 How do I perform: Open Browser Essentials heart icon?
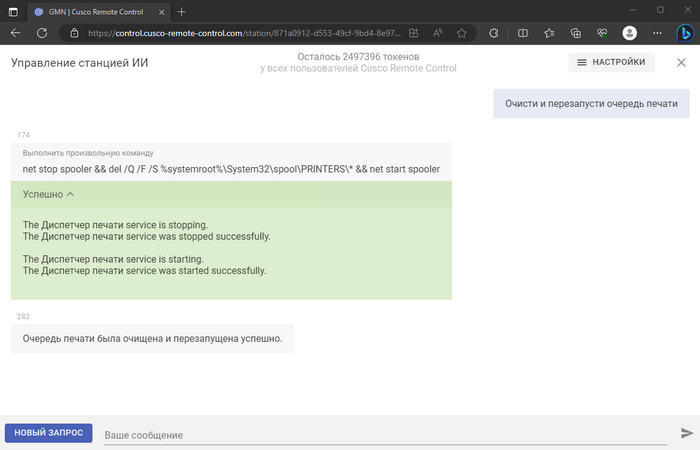(x=602, y=32)
